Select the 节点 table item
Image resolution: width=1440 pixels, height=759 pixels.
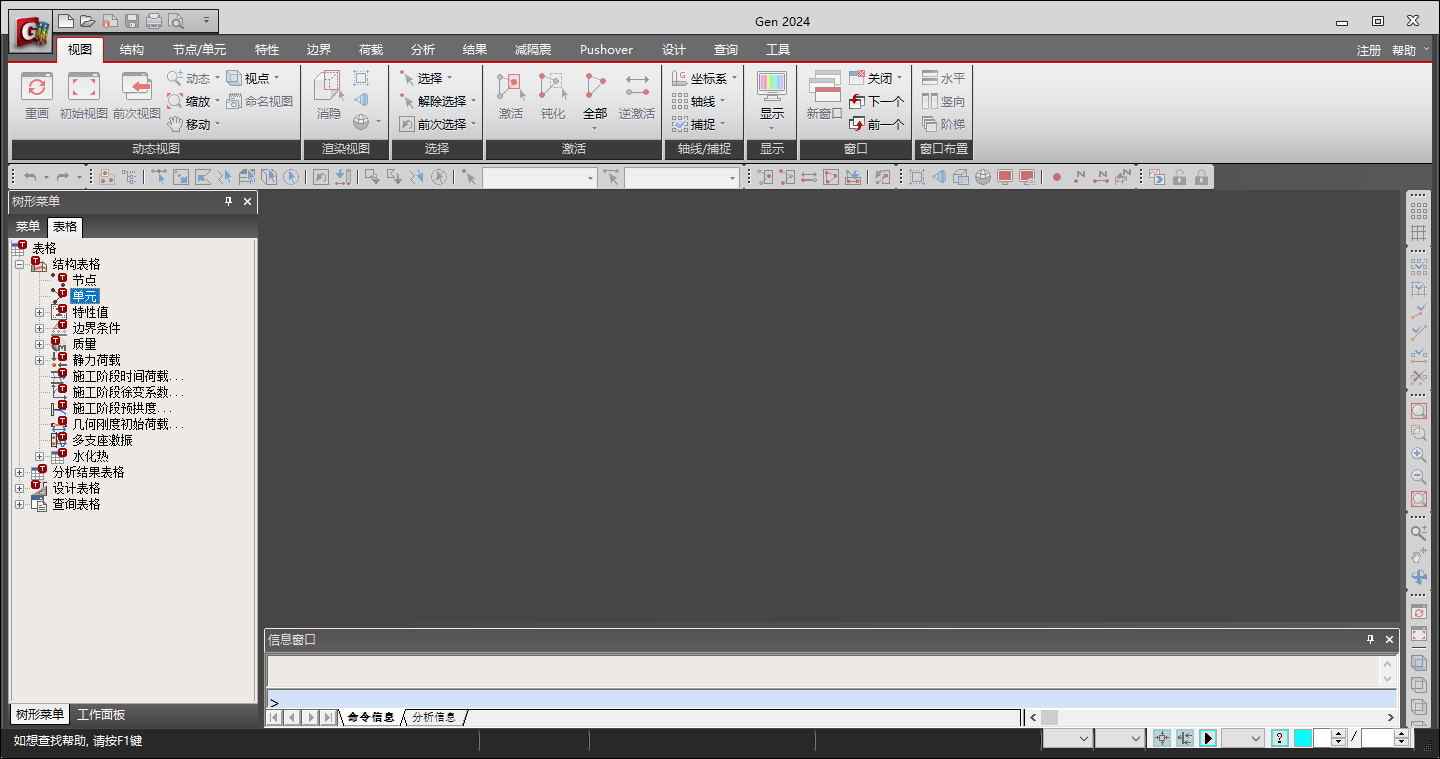point(84,281)
